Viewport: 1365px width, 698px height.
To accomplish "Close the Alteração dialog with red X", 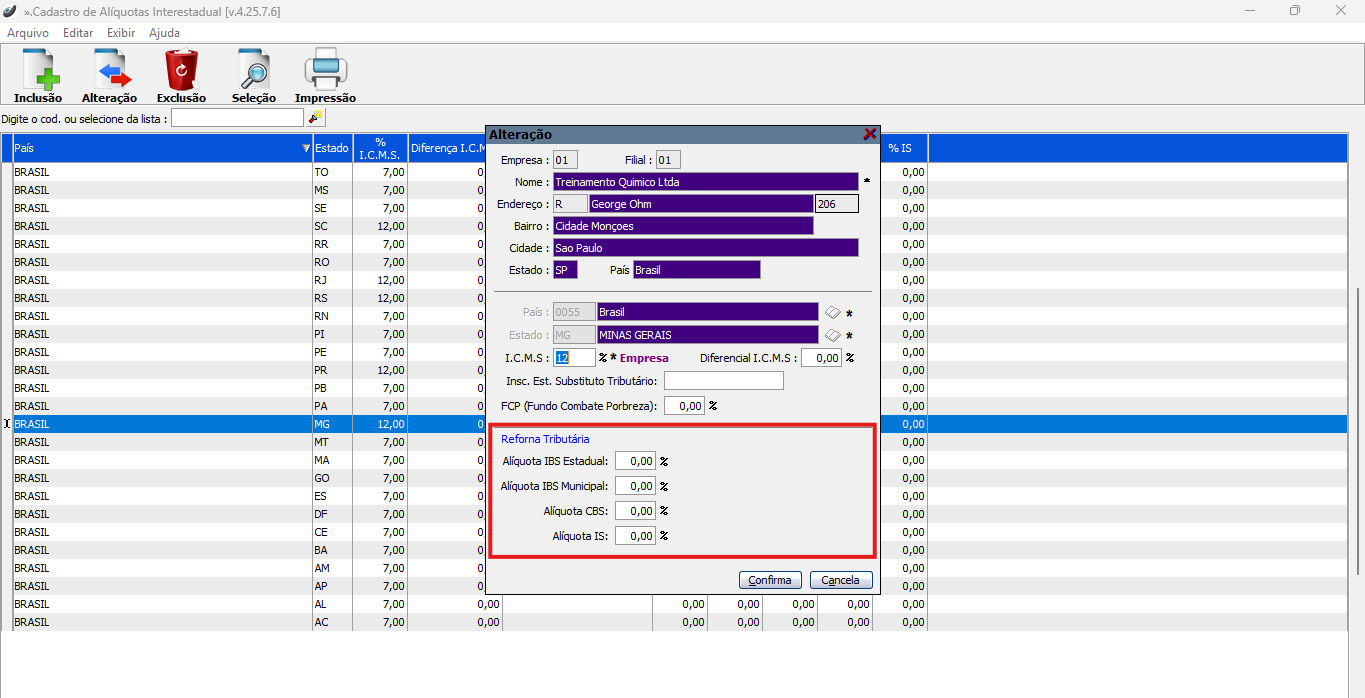I will 869,134.
